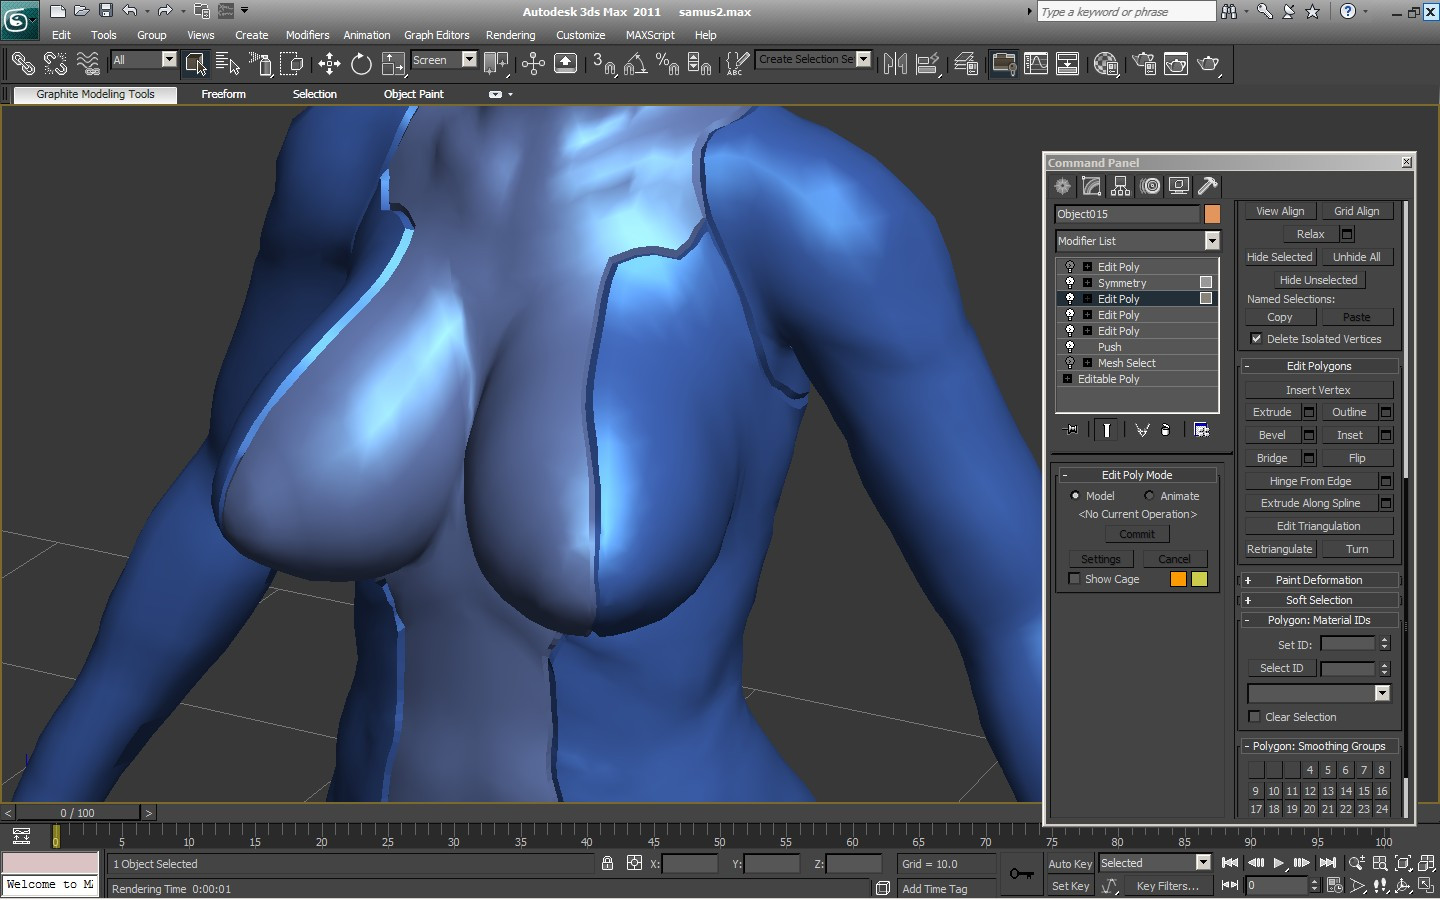The width and height of the screenshot is (1440, 900).
Task: Choose the Select and Move tool
Action: pyautogui.click(x=329, y=64)
